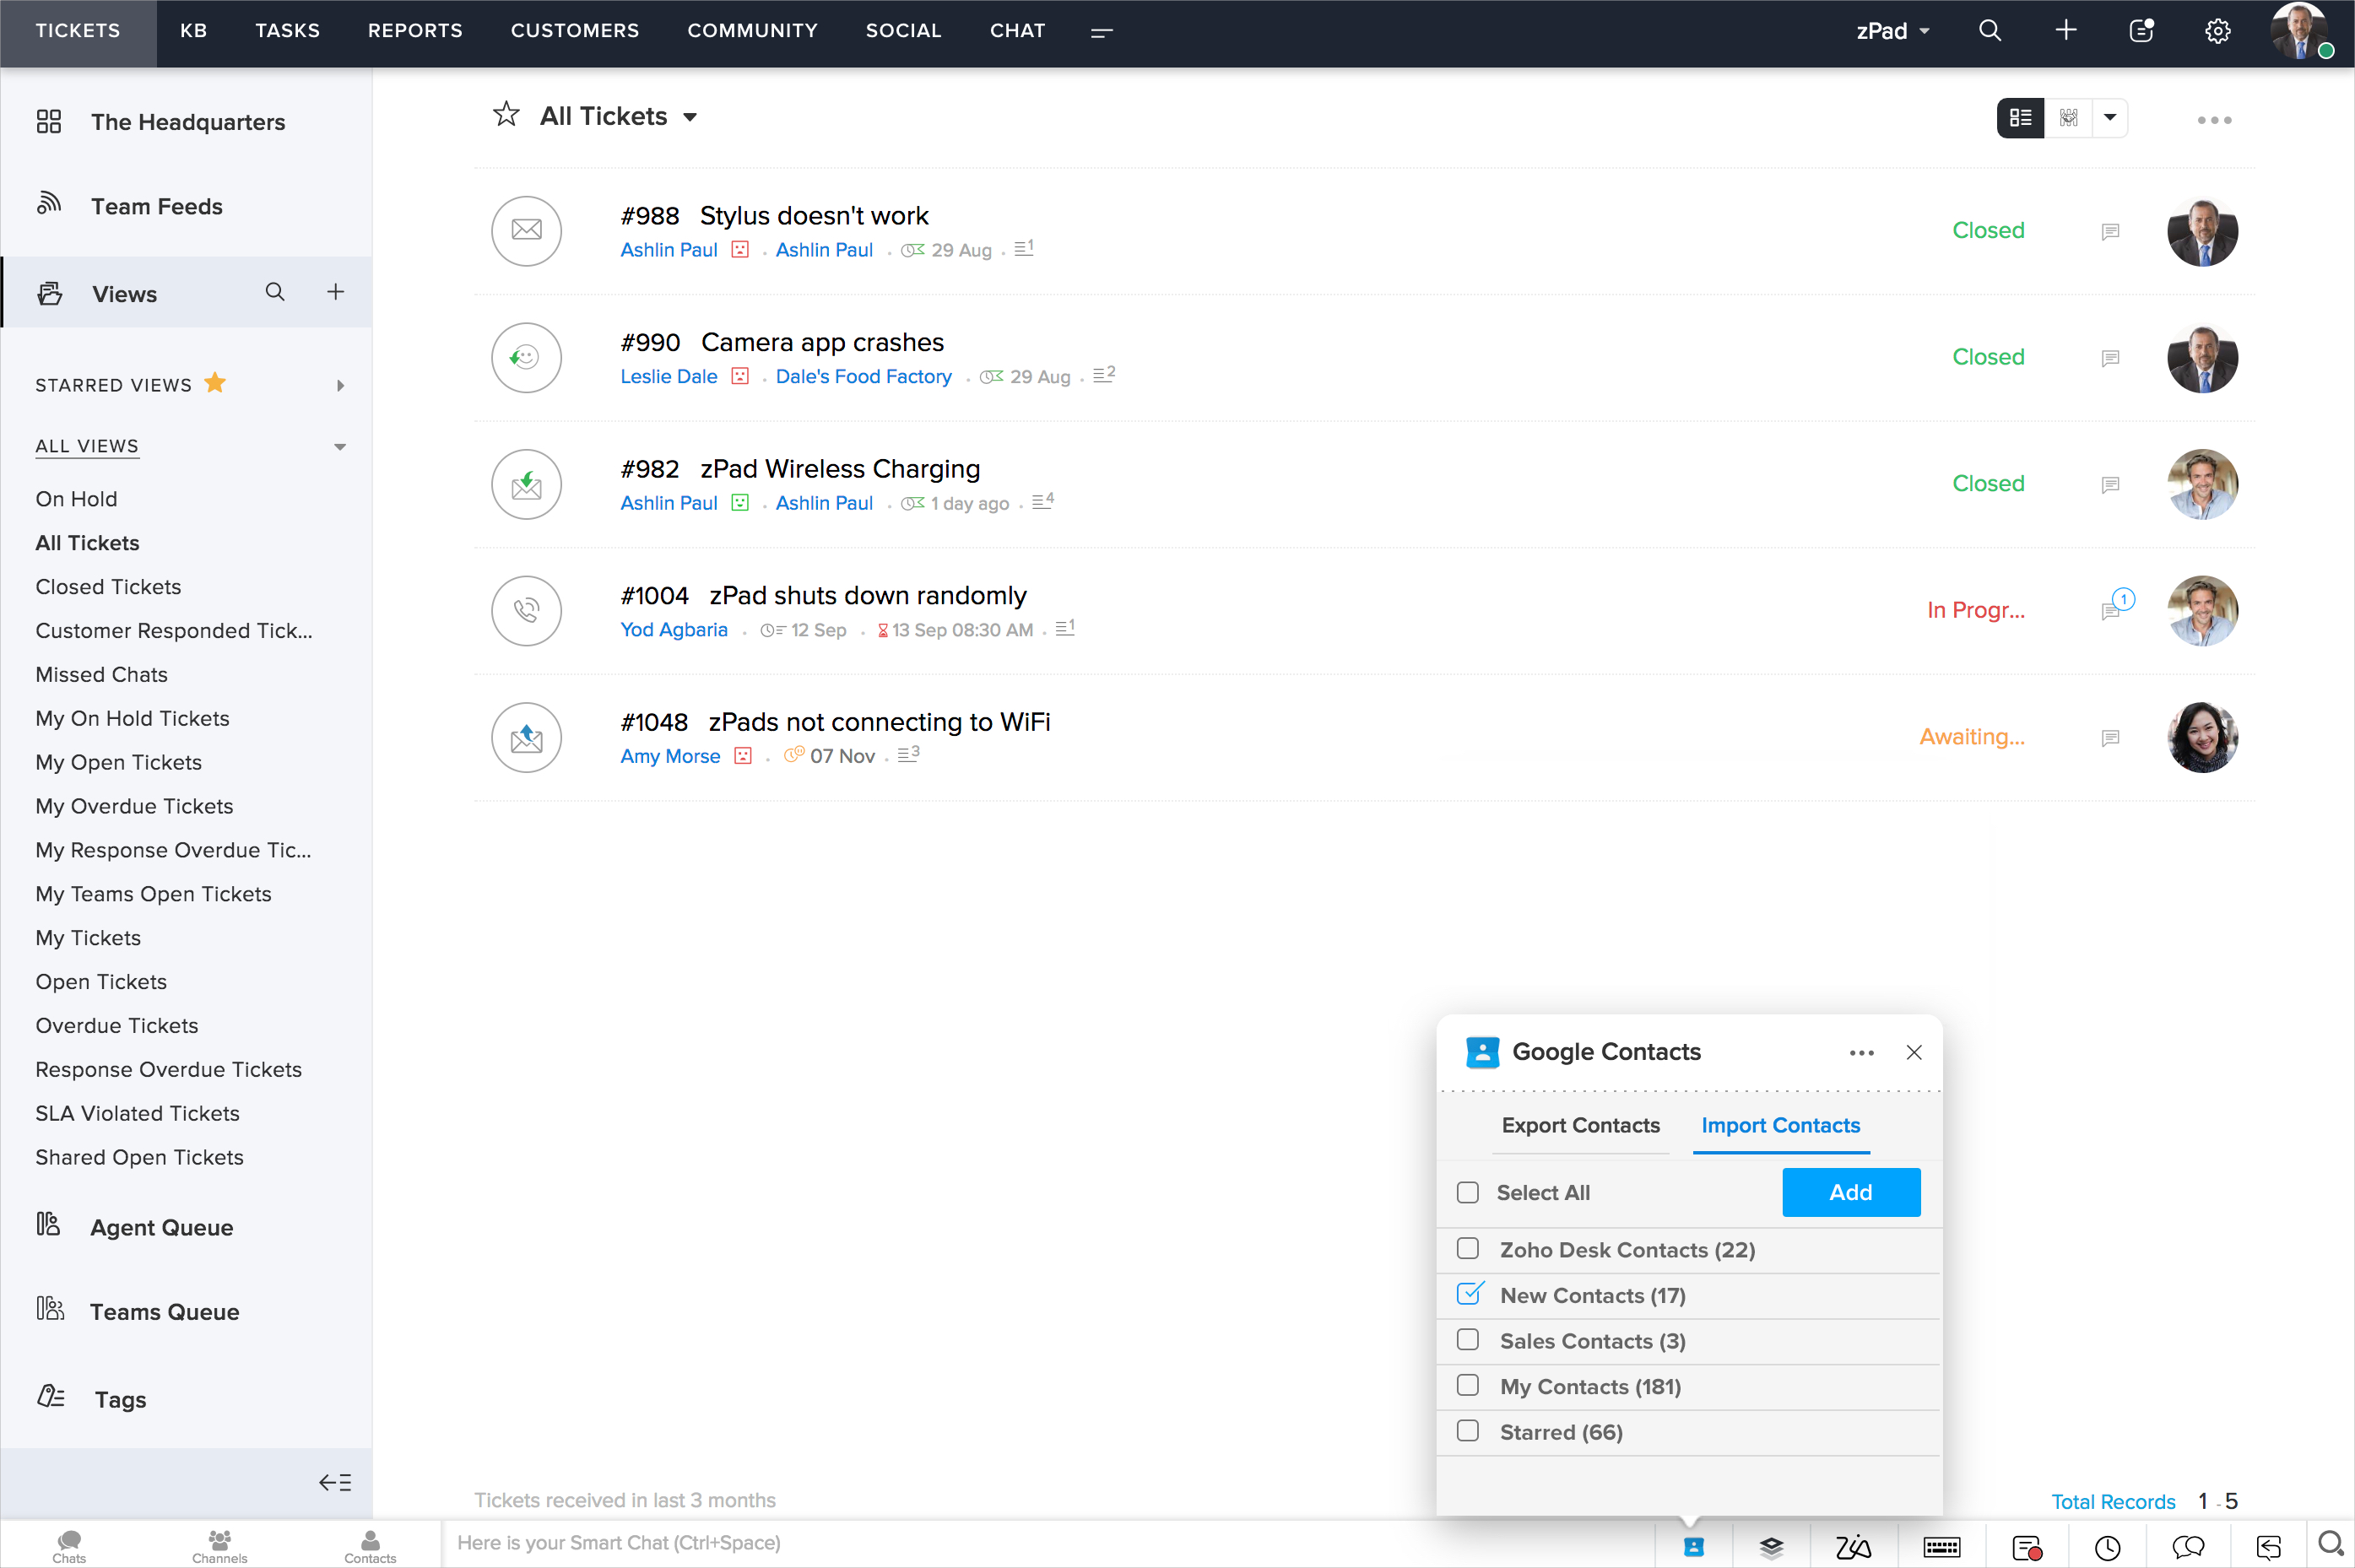Uncheck the New Contacts (17) checkbox
The width and height of the screenshot is (2355, 1568).
(1469, 1294)
